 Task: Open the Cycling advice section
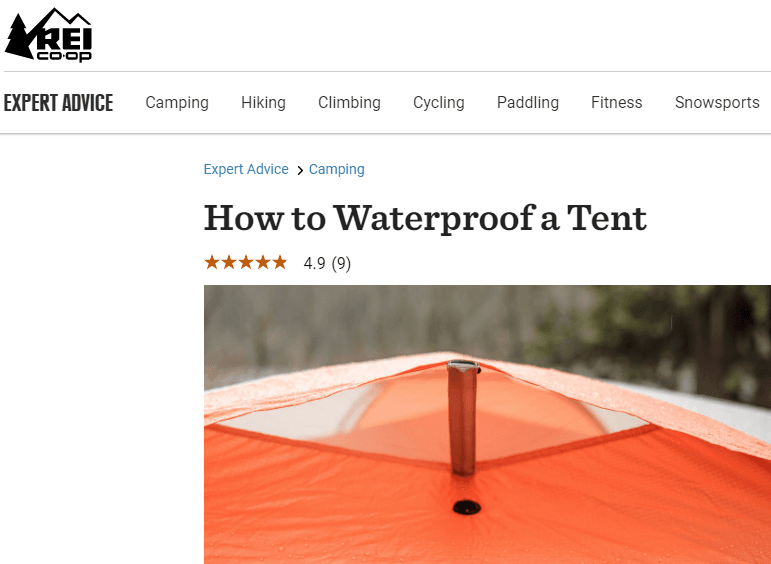pyautogui.click(x=438, y=103)
